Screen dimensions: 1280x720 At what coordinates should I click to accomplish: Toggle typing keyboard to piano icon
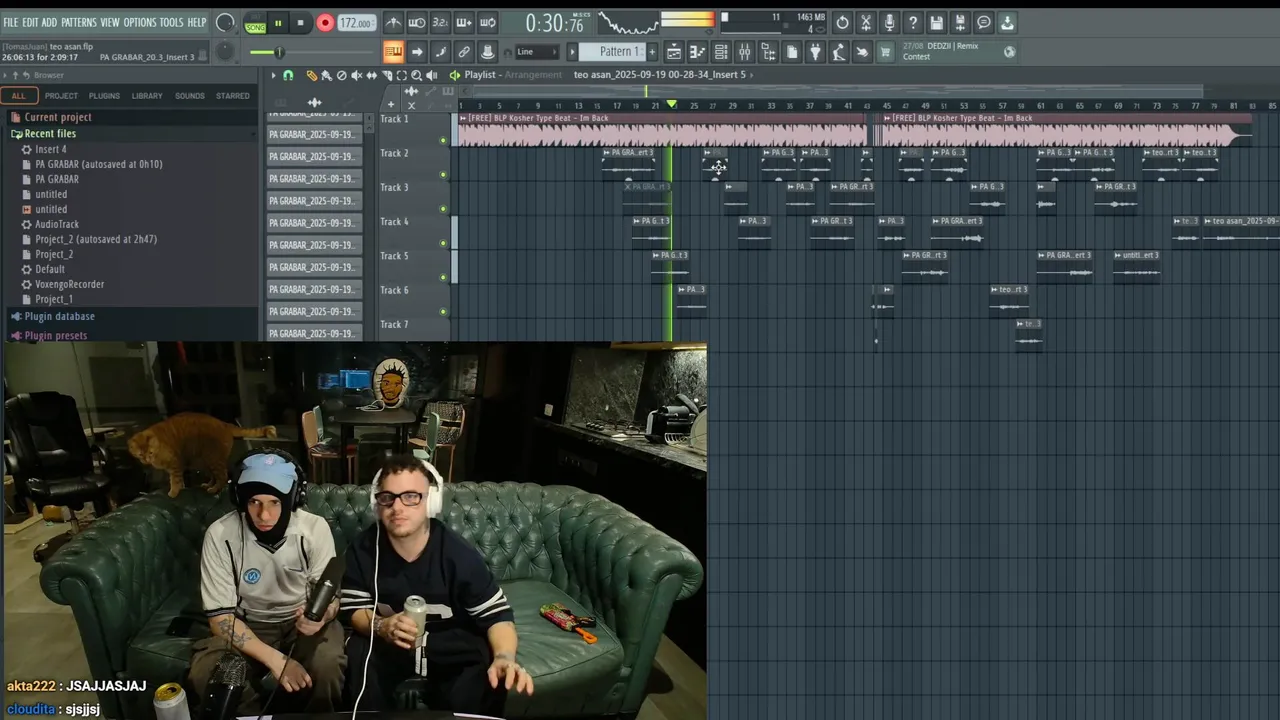[x=393, y=52]
